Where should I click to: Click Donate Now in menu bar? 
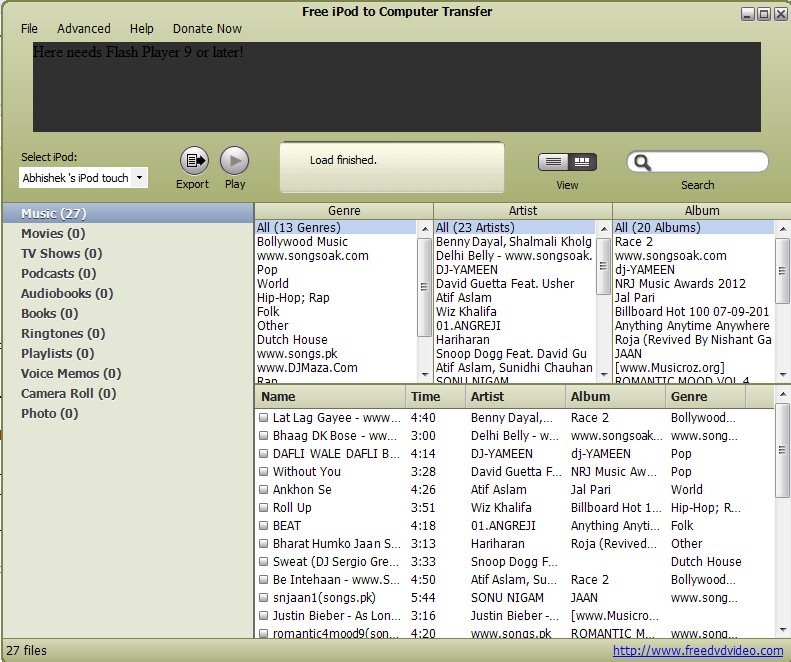(207, 29)
